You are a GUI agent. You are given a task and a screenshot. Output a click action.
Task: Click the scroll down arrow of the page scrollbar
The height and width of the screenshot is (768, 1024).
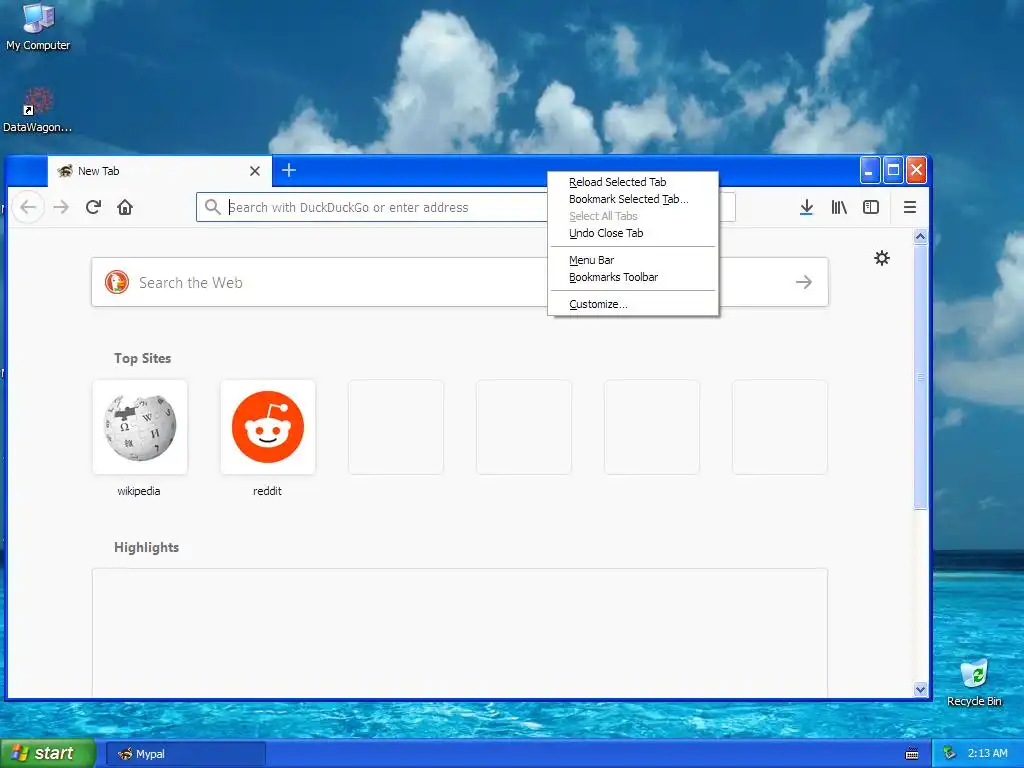(920, 690)
